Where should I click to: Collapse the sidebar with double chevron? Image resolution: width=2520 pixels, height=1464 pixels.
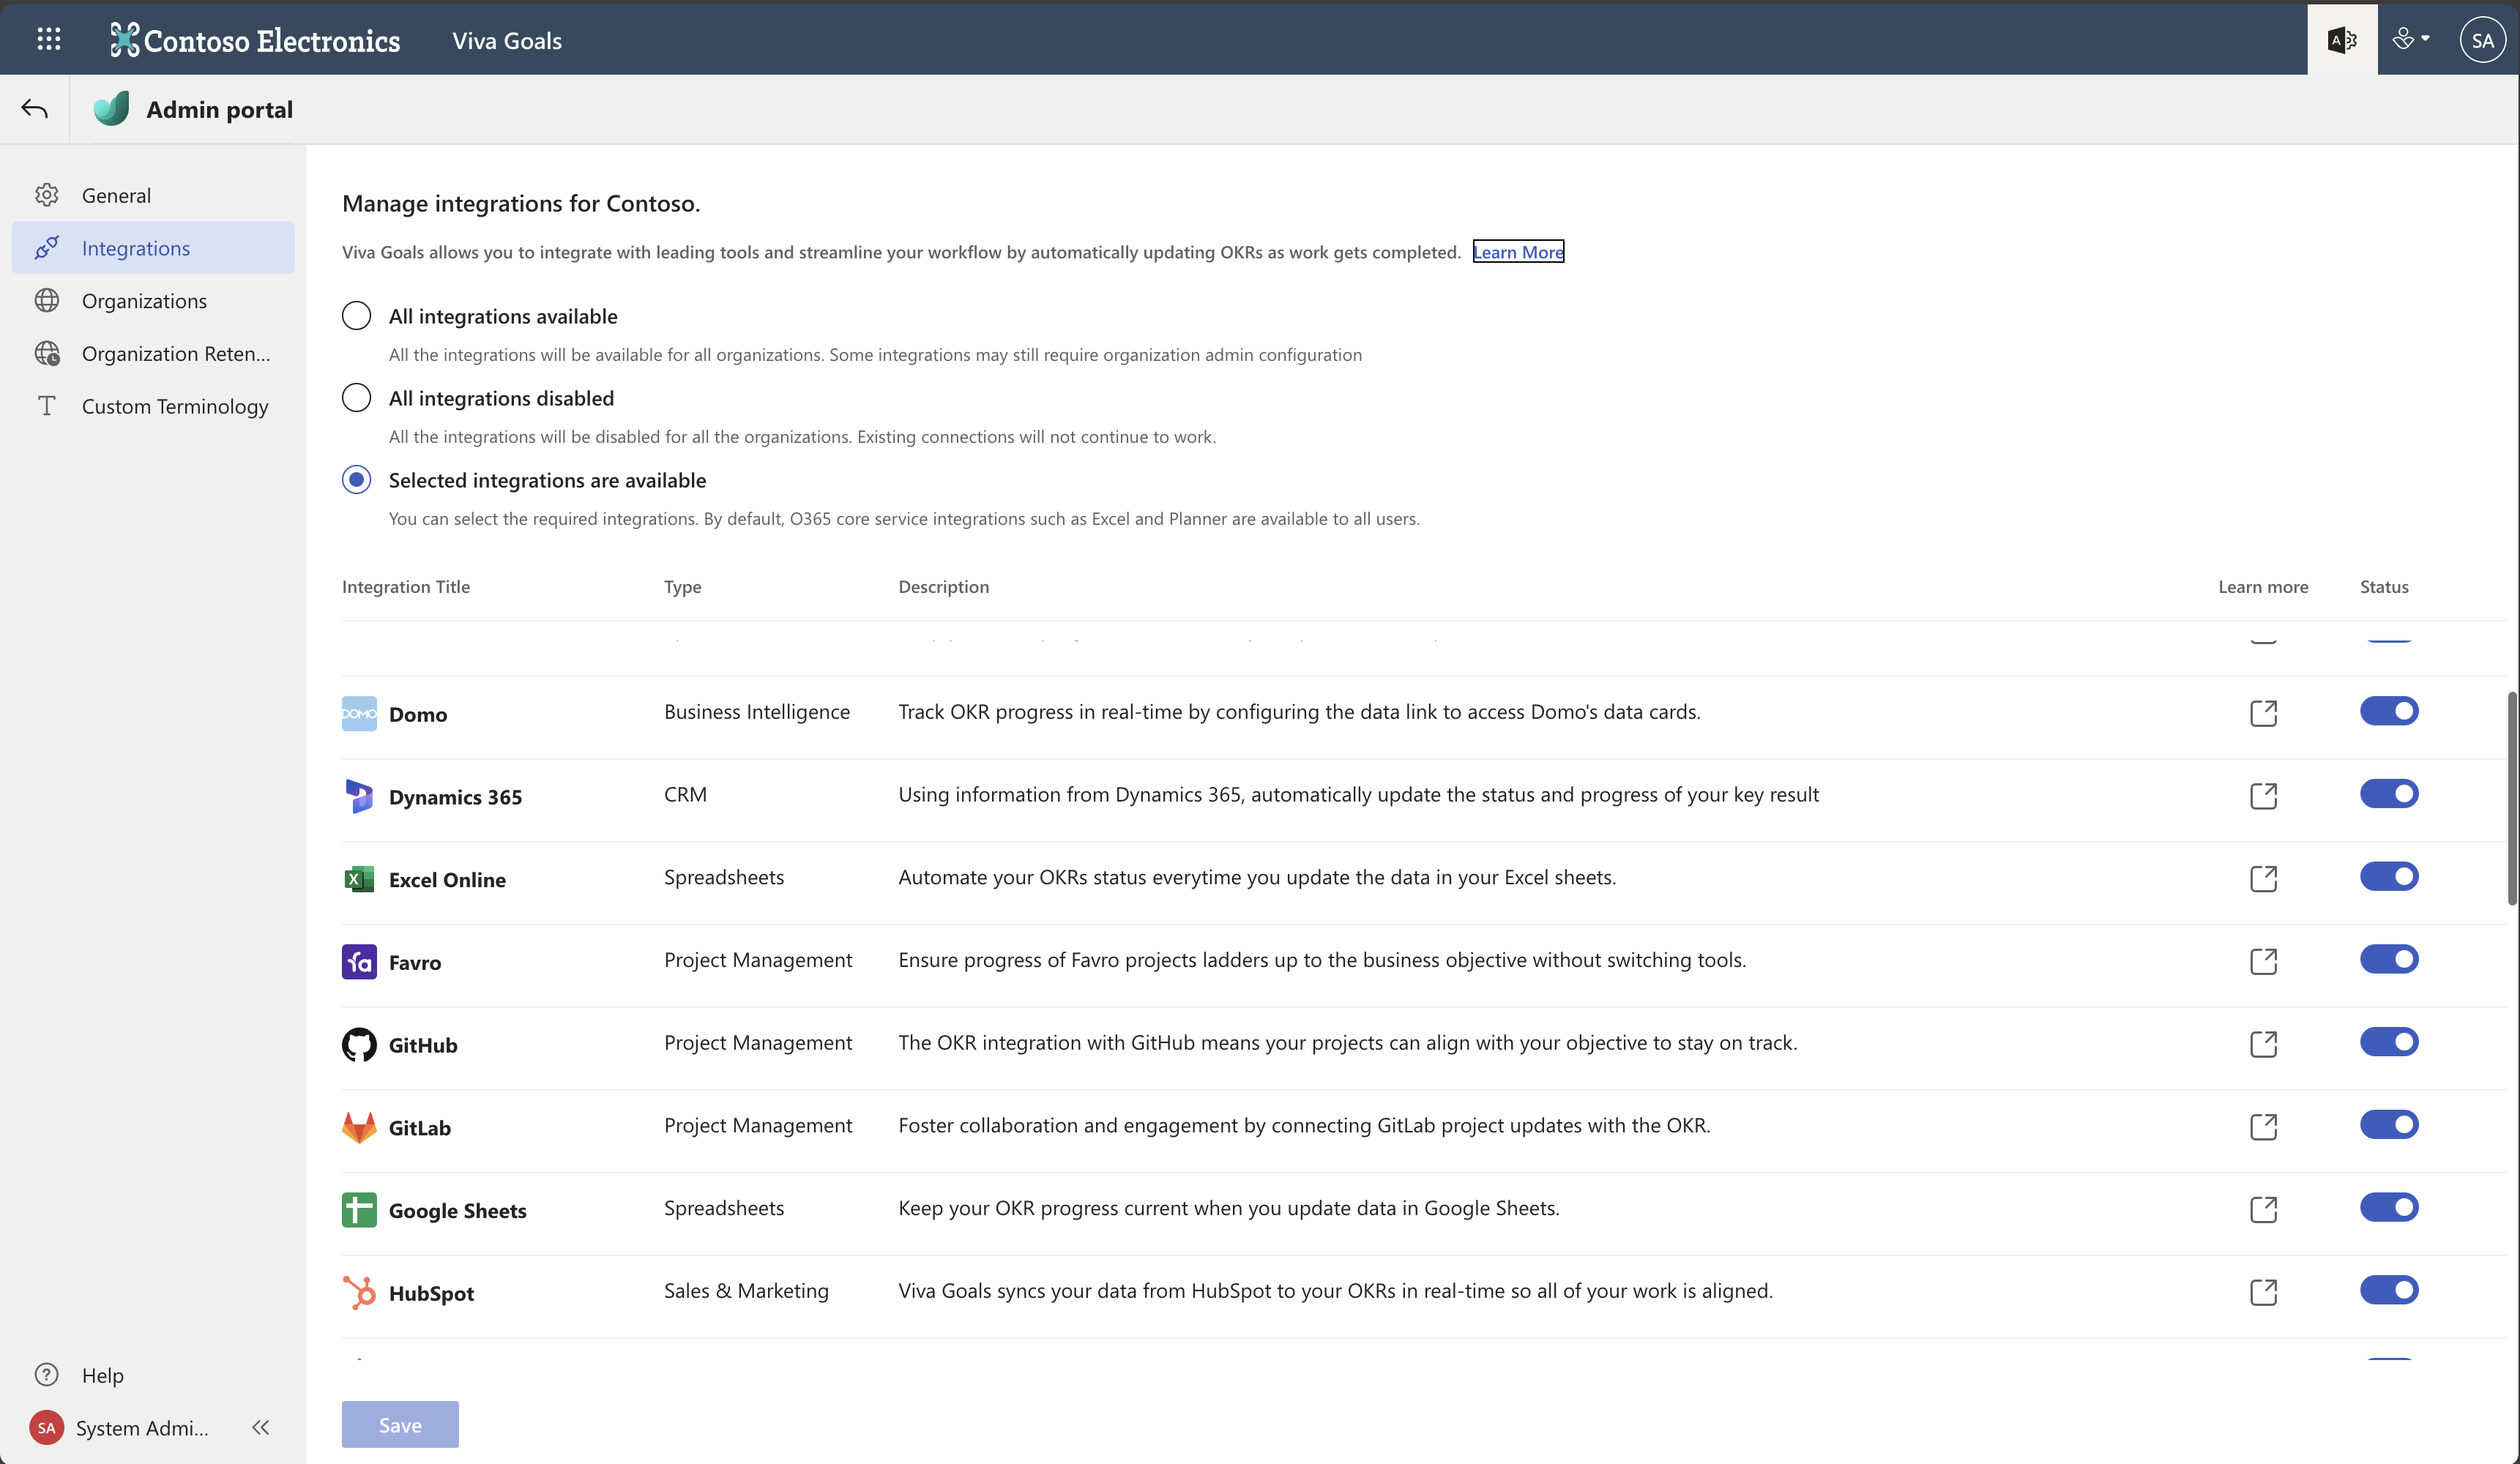261,1427
